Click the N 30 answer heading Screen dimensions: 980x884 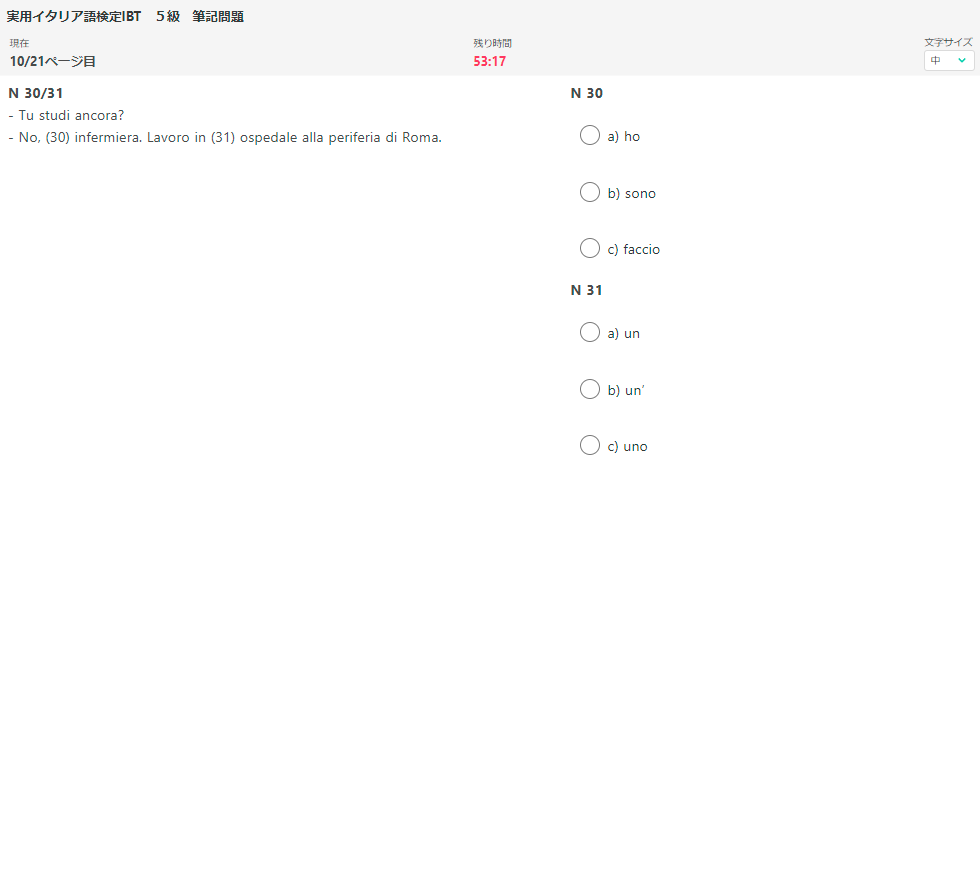click(x=586, y=93)
